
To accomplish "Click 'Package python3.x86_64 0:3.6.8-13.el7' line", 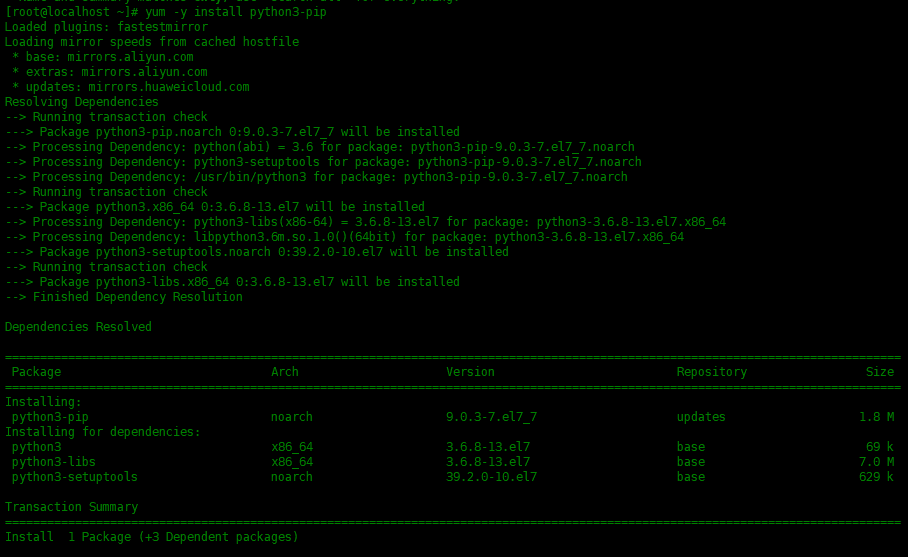I will tap(215, 207).
